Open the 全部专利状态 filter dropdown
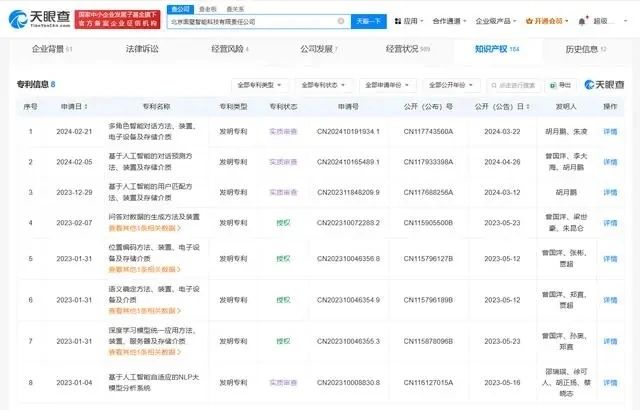 coord(323,85)
